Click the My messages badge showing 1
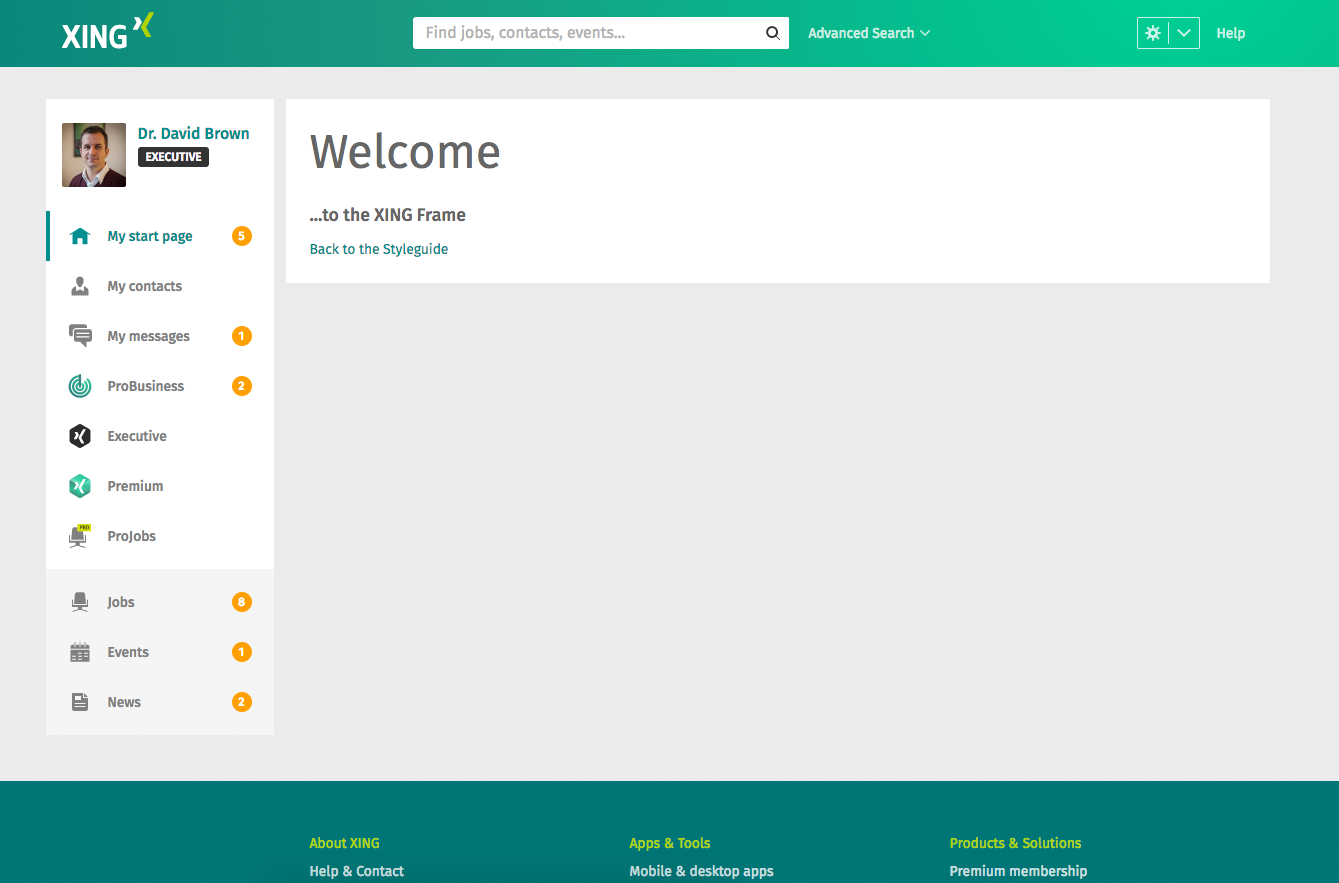This screenshot has width=1339, height=883. [x=242, y=336]
